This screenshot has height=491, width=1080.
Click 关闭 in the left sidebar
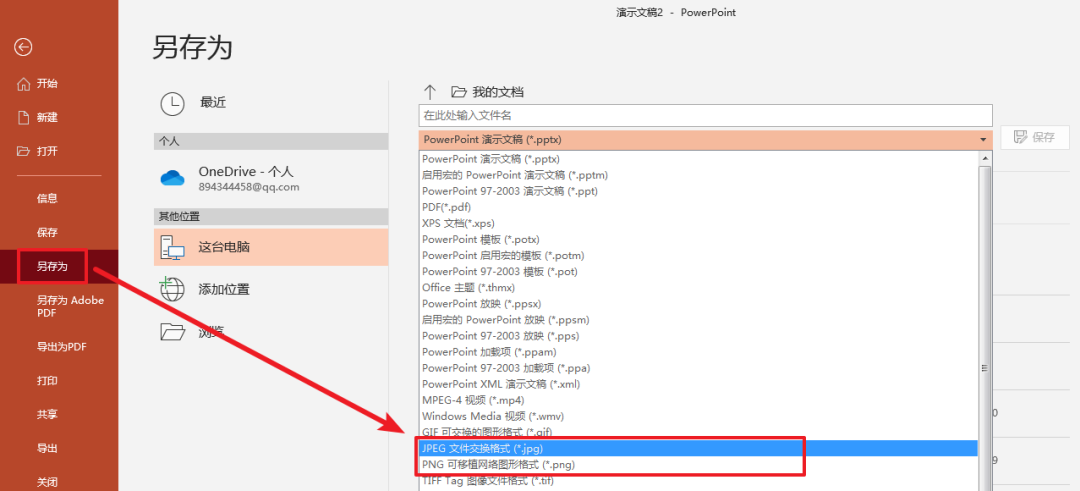(48, 481)
